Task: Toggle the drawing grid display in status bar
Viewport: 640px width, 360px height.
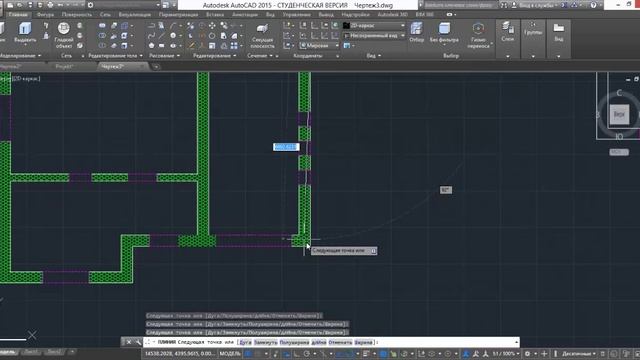Action: [x=247, y=353]
